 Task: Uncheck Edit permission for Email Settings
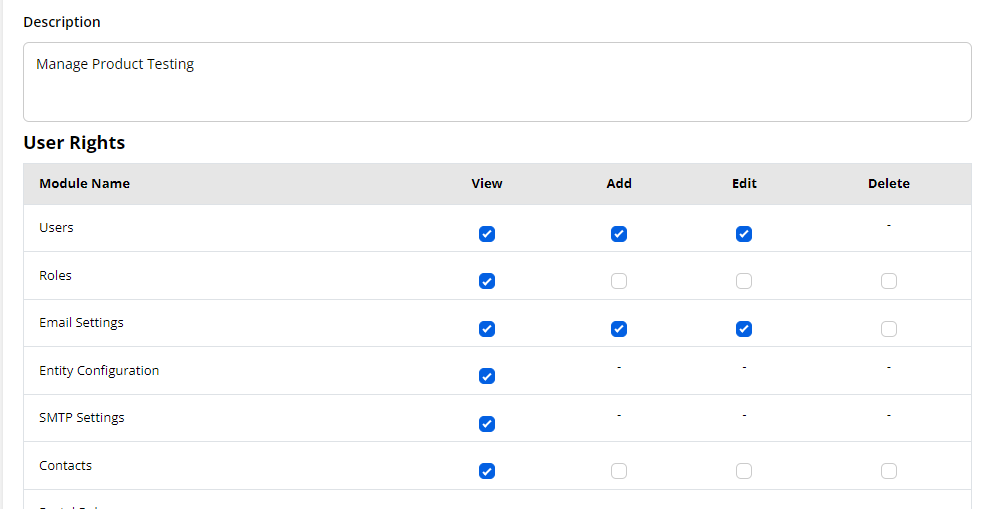pos(744,329)
